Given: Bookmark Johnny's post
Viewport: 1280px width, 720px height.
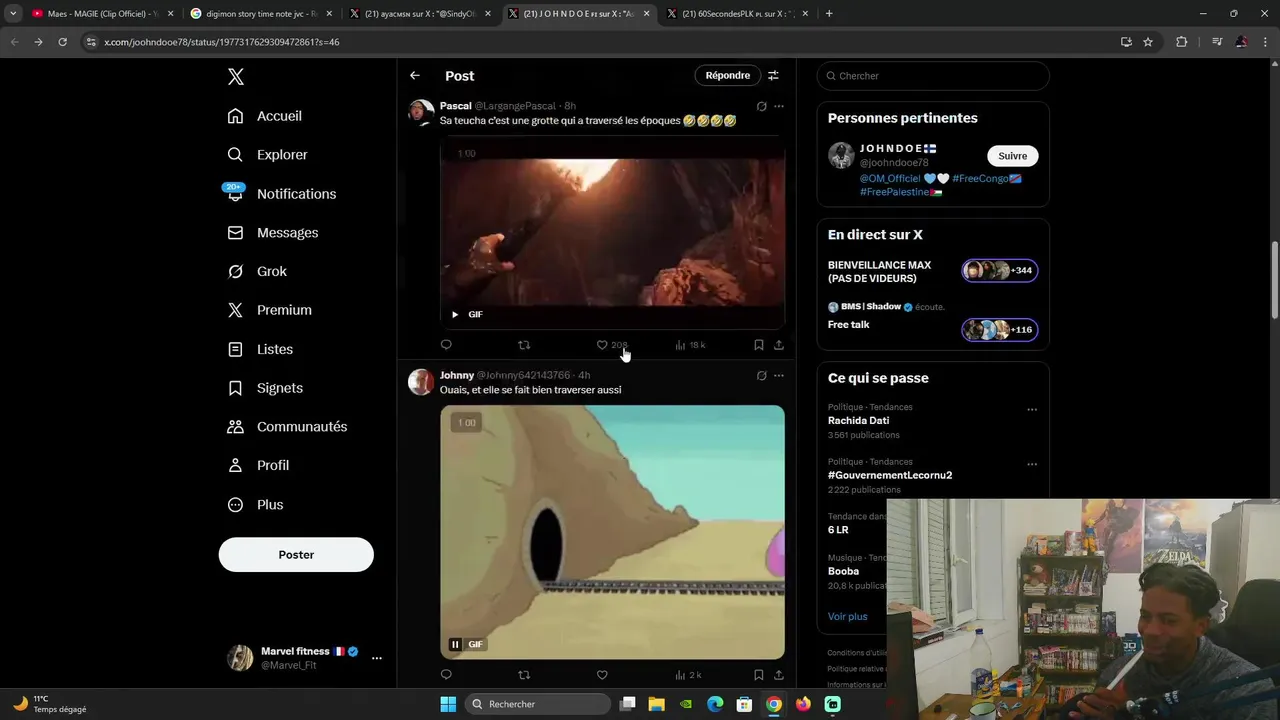Looking at the screenshot, I should (x=759, y=675).
